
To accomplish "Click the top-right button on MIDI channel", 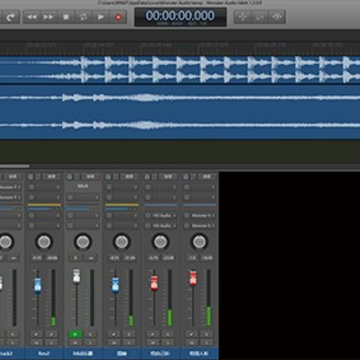I will coord(90,177).
